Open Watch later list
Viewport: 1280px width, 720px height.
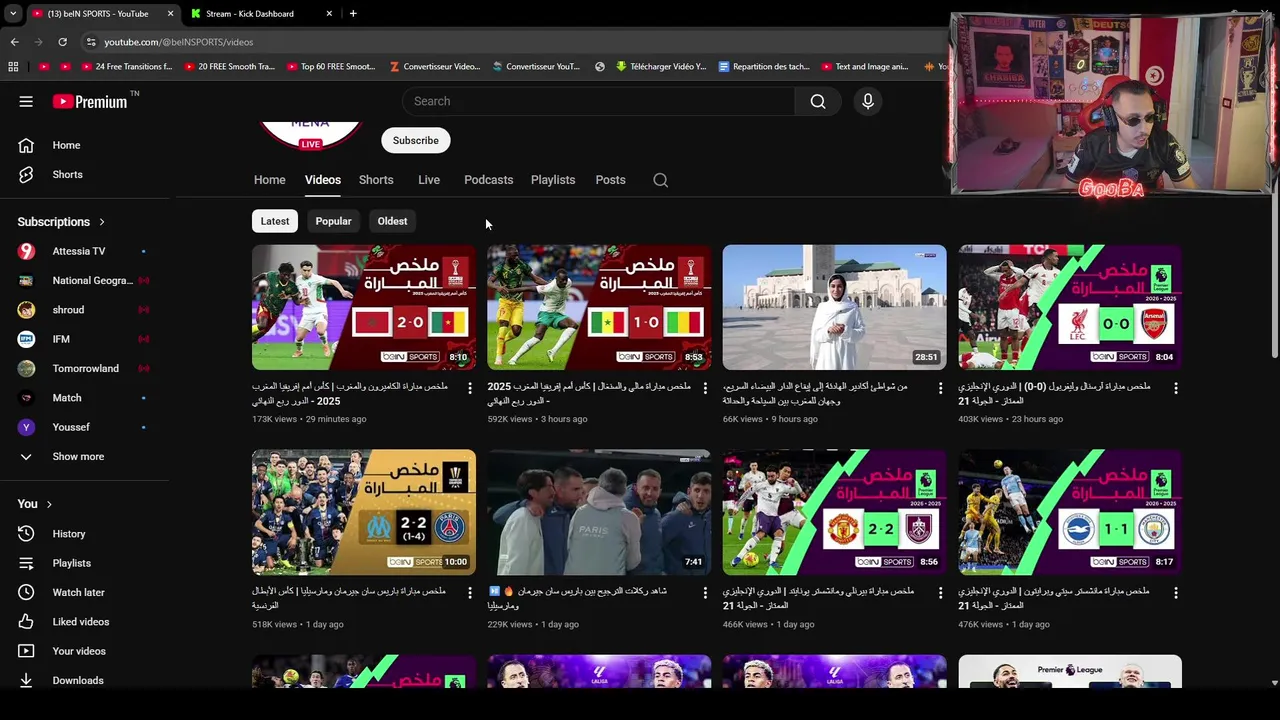(78, 592)
